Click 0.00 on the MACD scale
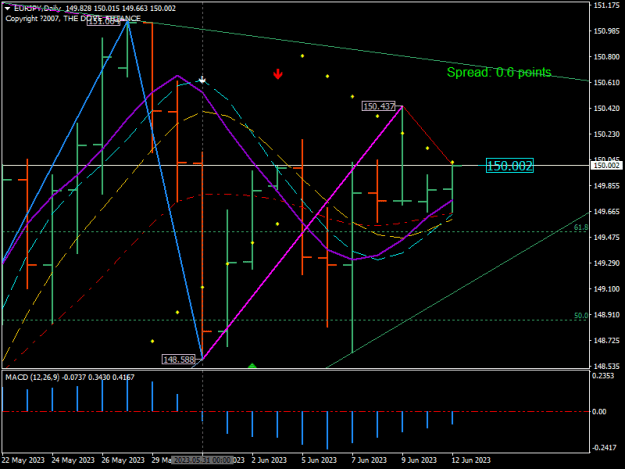Viewport: 625px width, 469px height. point(599,412)
